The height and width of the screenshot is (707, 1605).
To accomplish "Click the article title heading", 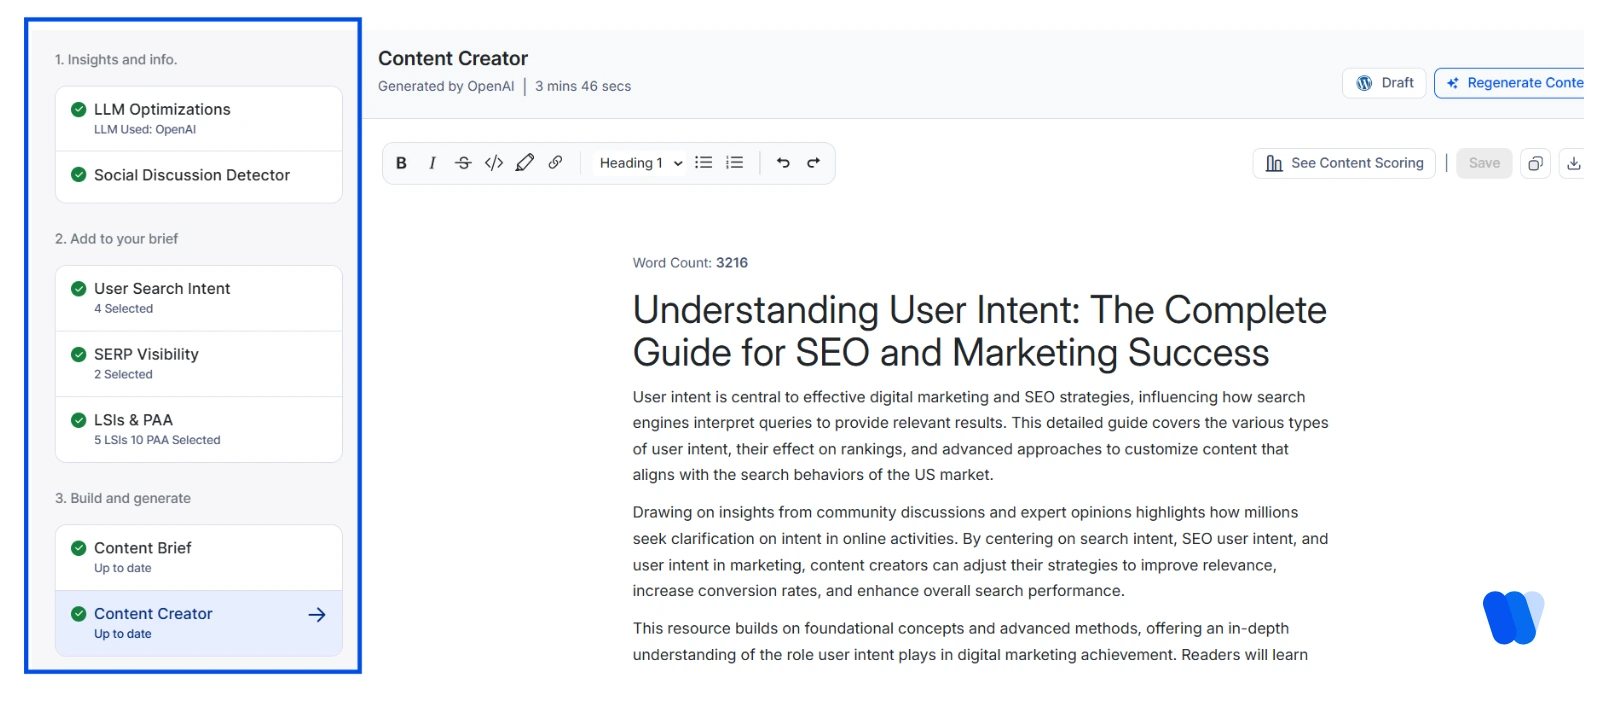I will click(x=979, y=331).
